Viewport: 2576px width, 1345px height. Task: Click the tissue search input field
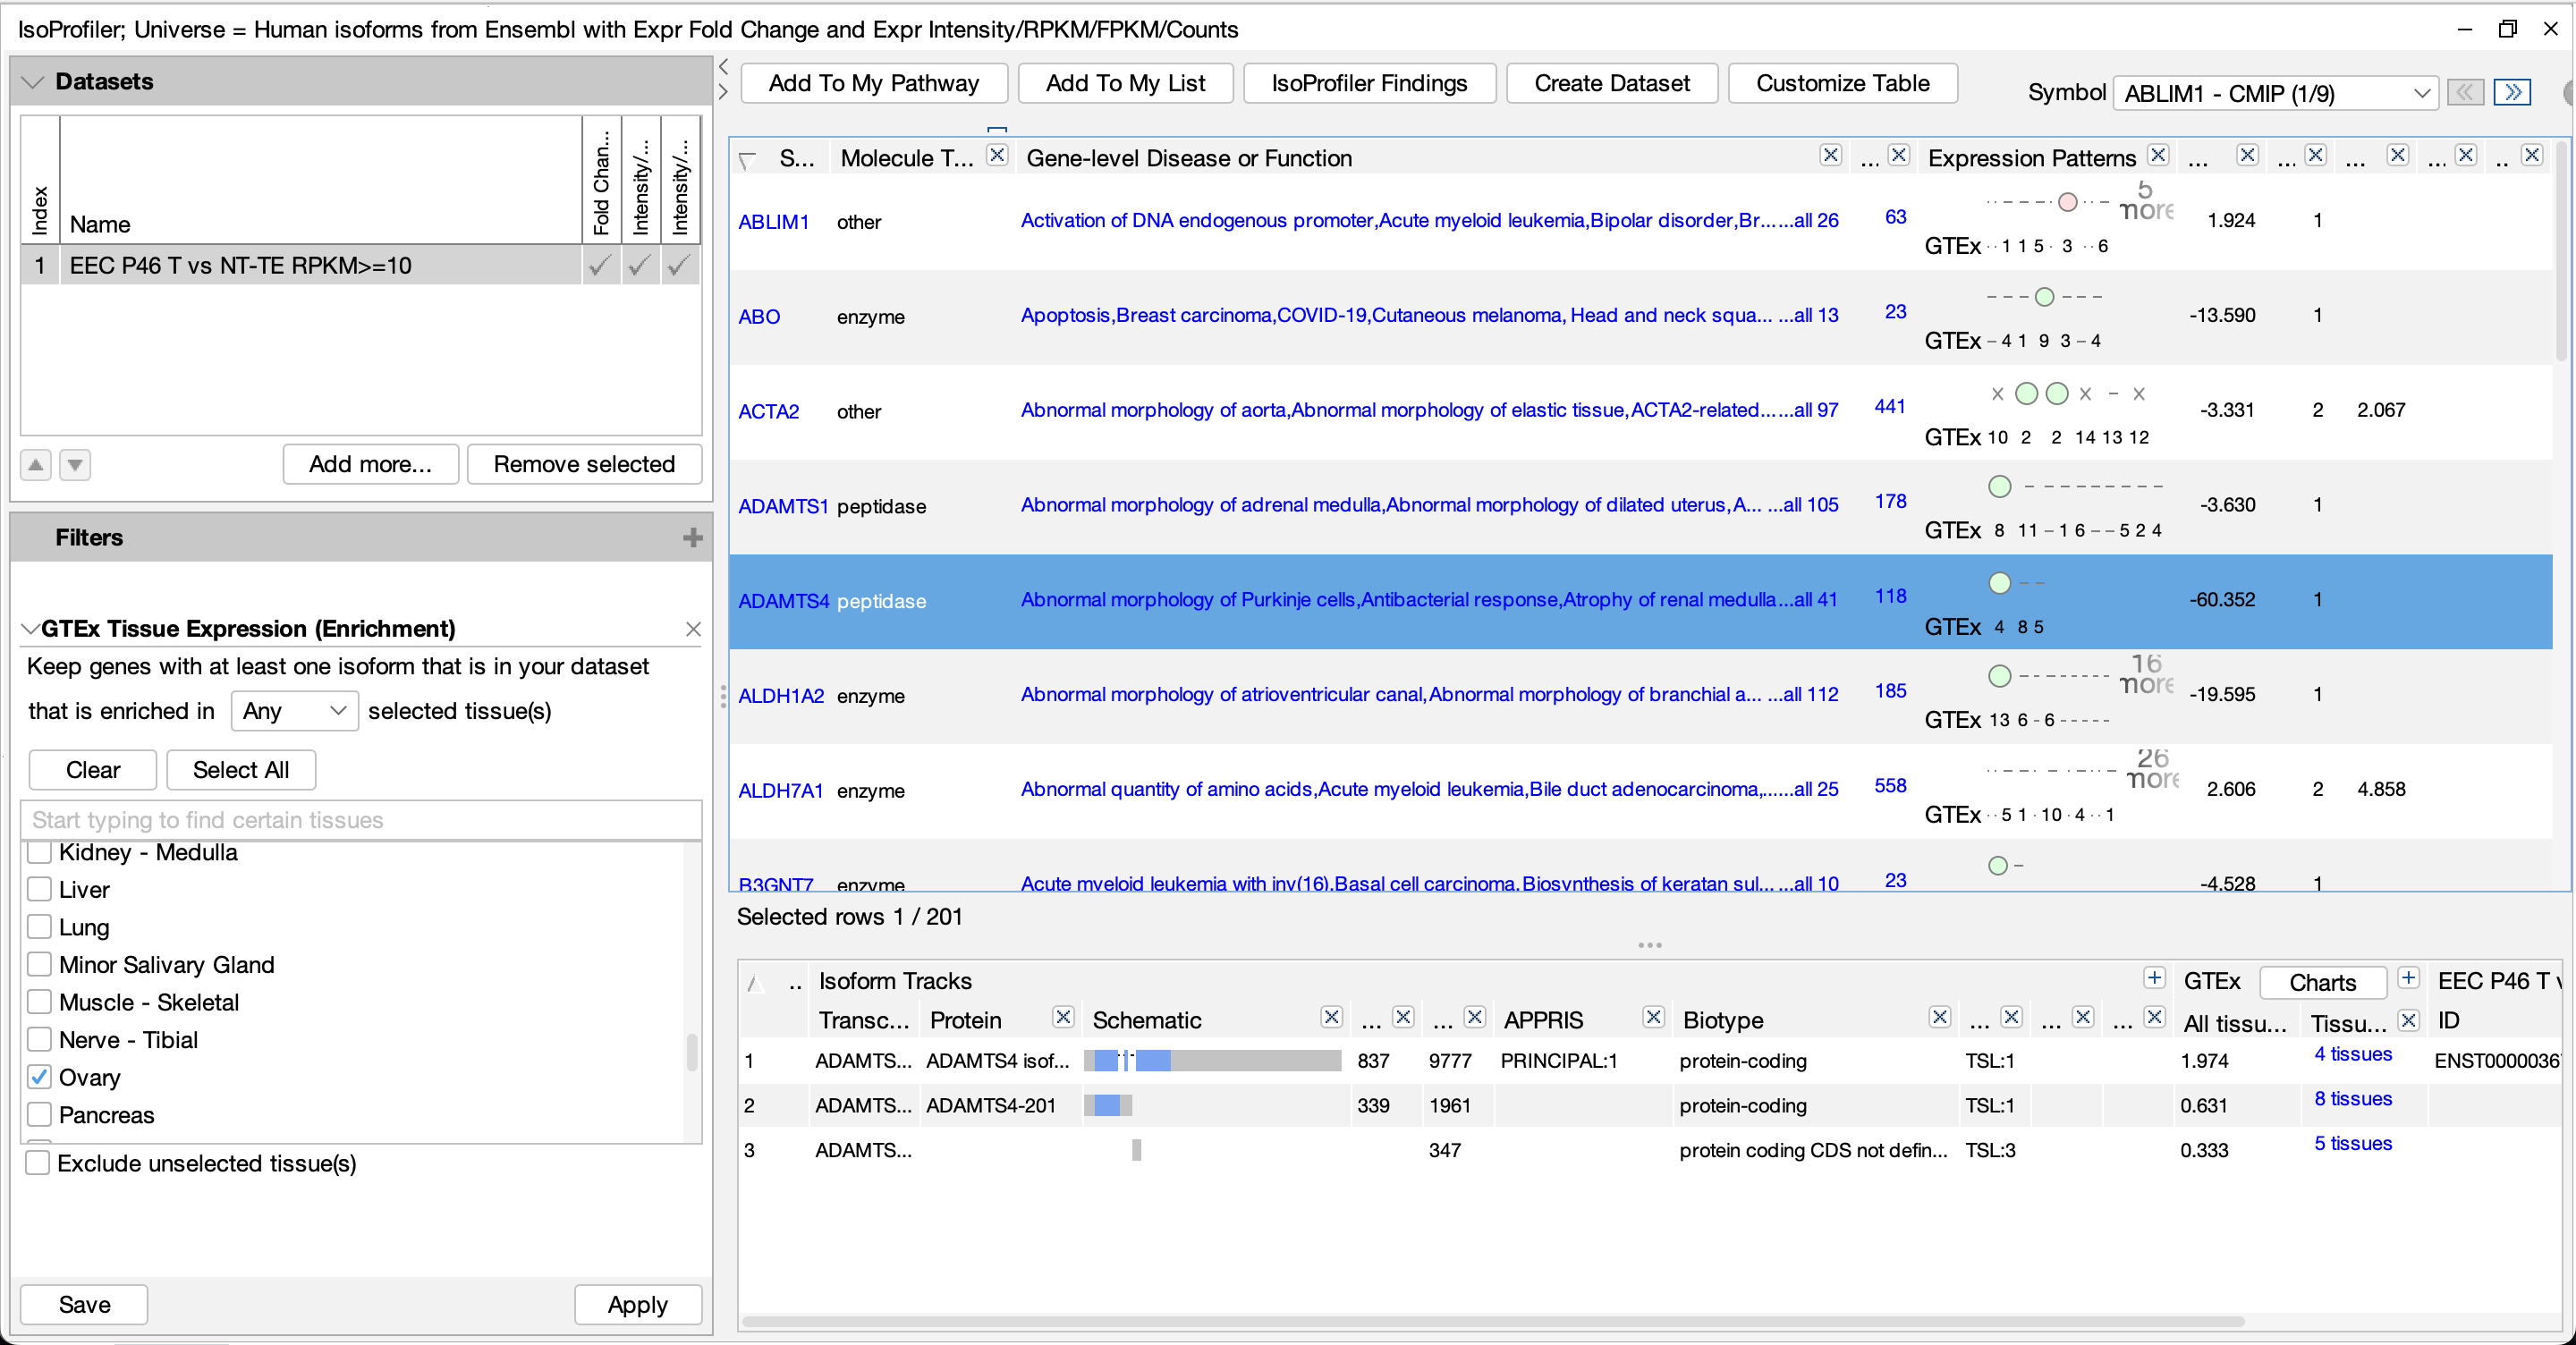[360, 820]
